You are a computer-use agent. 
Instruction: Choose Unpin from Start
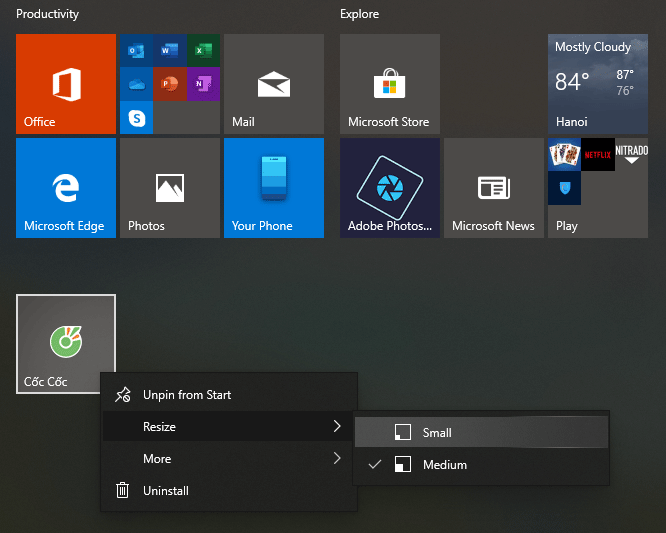229,395
